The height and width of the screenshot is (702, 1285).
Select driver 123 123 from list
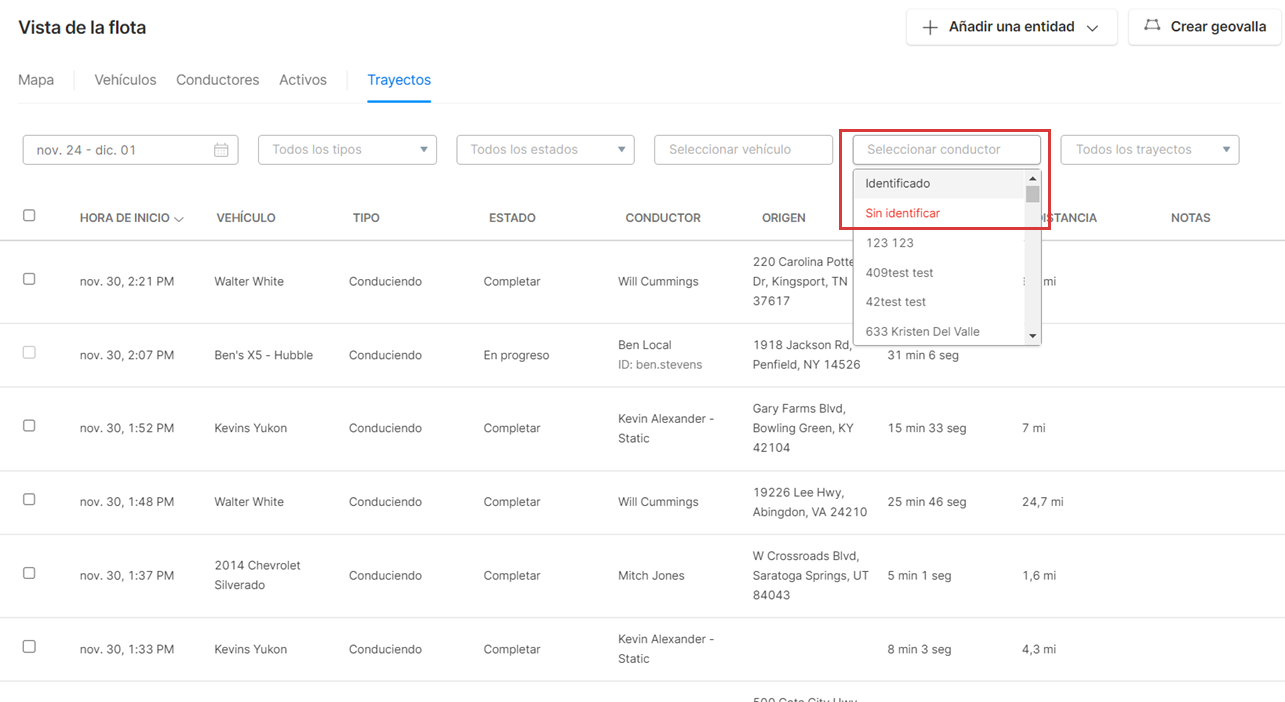click(x=939, y=243)
